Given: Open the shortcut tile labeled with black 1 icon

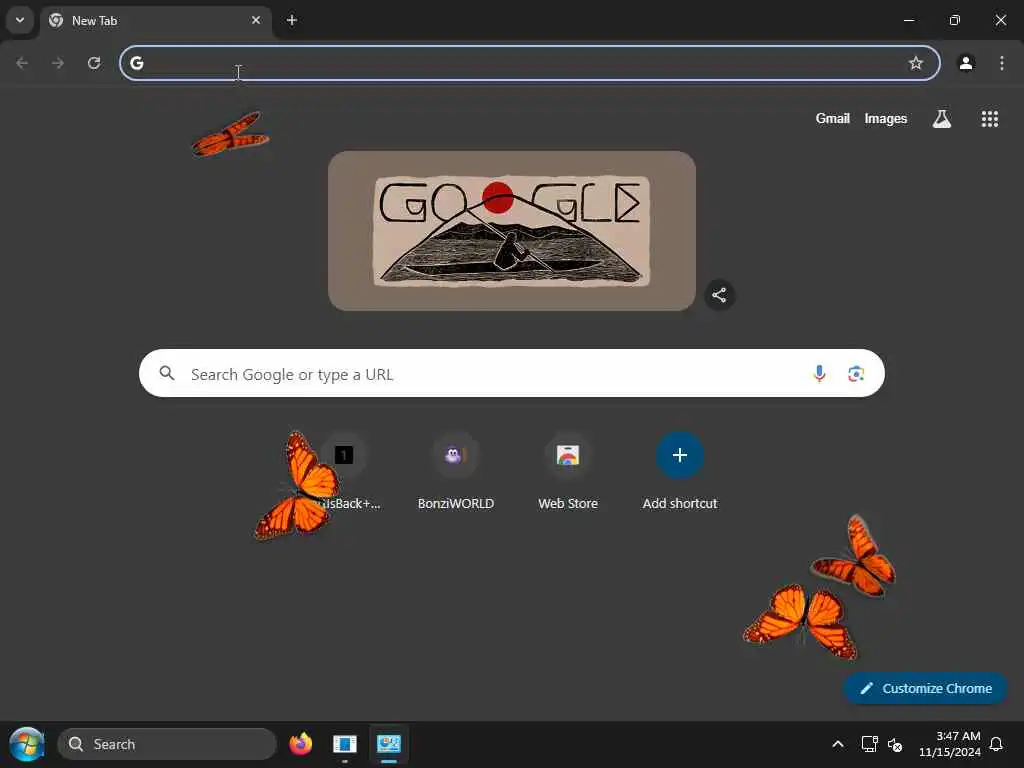Looking at the screenshot, I should coord(344,472).
